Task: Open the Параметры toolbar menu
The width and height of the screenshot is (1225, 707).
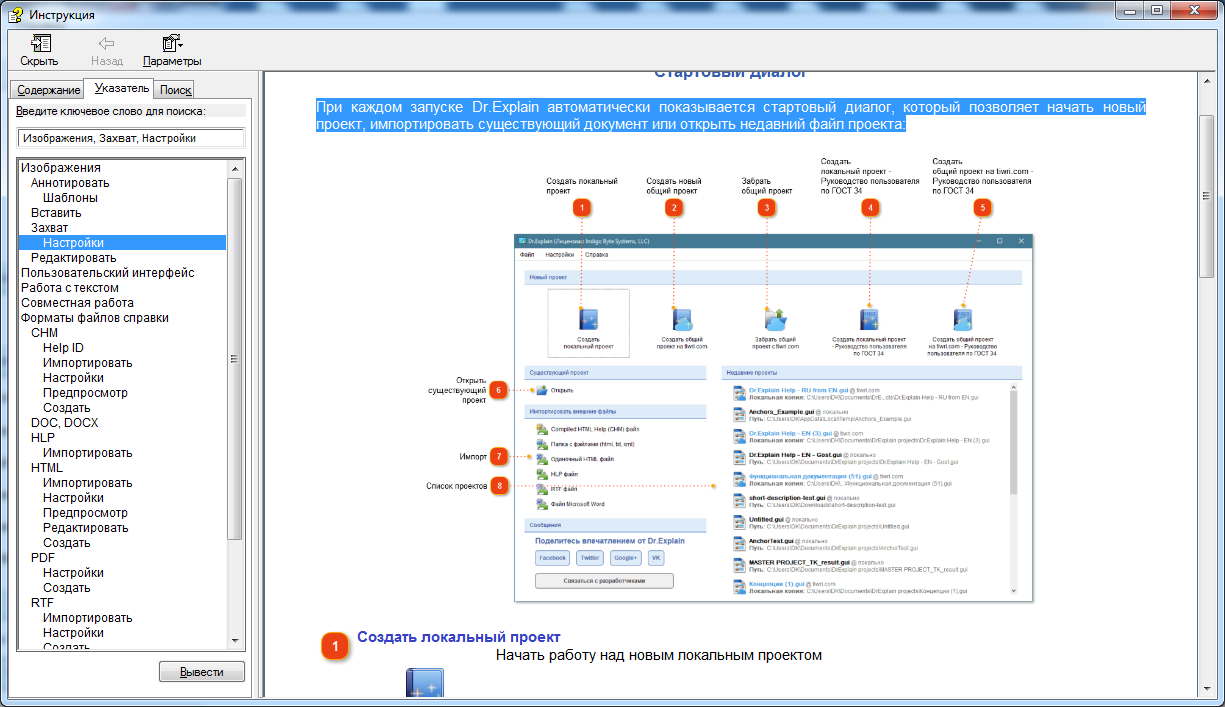Action: 172,51
